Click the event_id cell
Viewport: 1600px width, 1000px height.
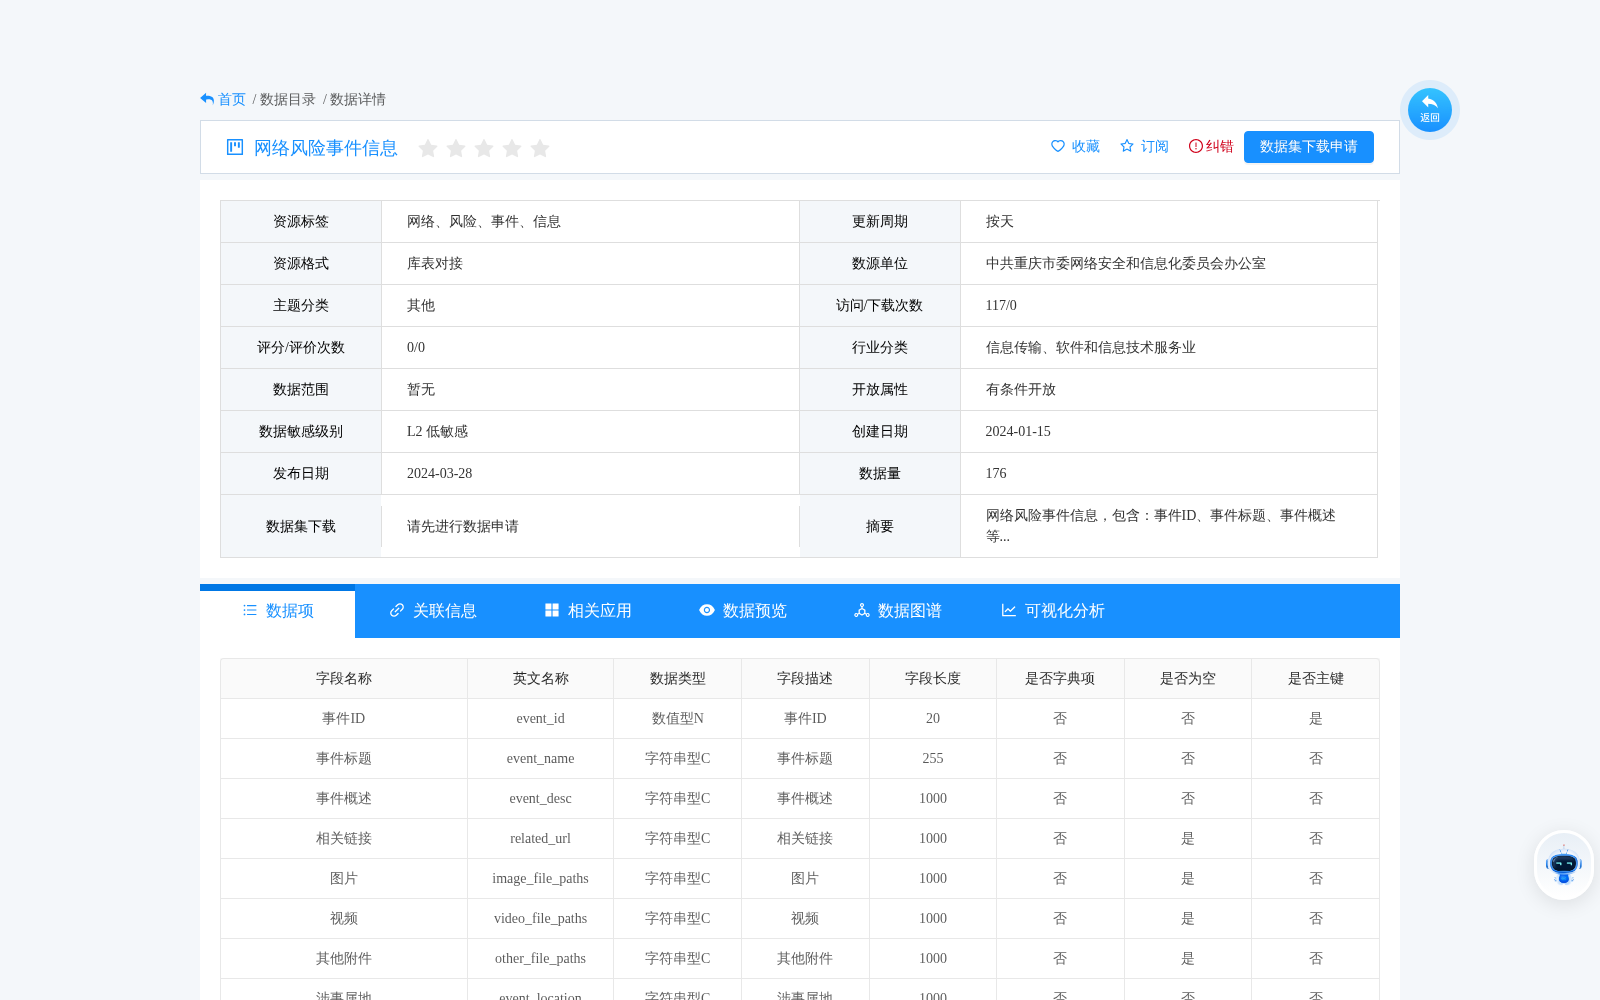click(x=540, y=718)
